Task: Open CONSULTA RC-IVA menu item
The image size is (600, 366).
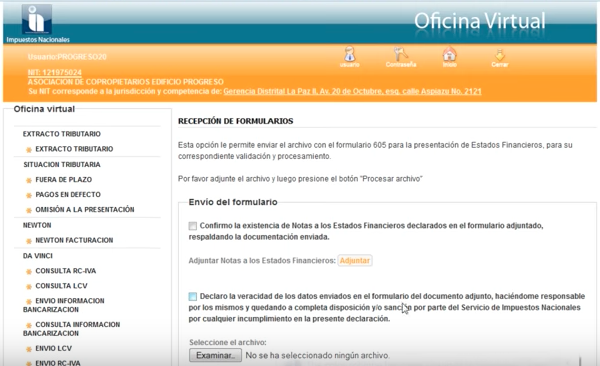Action: (66, 271)
